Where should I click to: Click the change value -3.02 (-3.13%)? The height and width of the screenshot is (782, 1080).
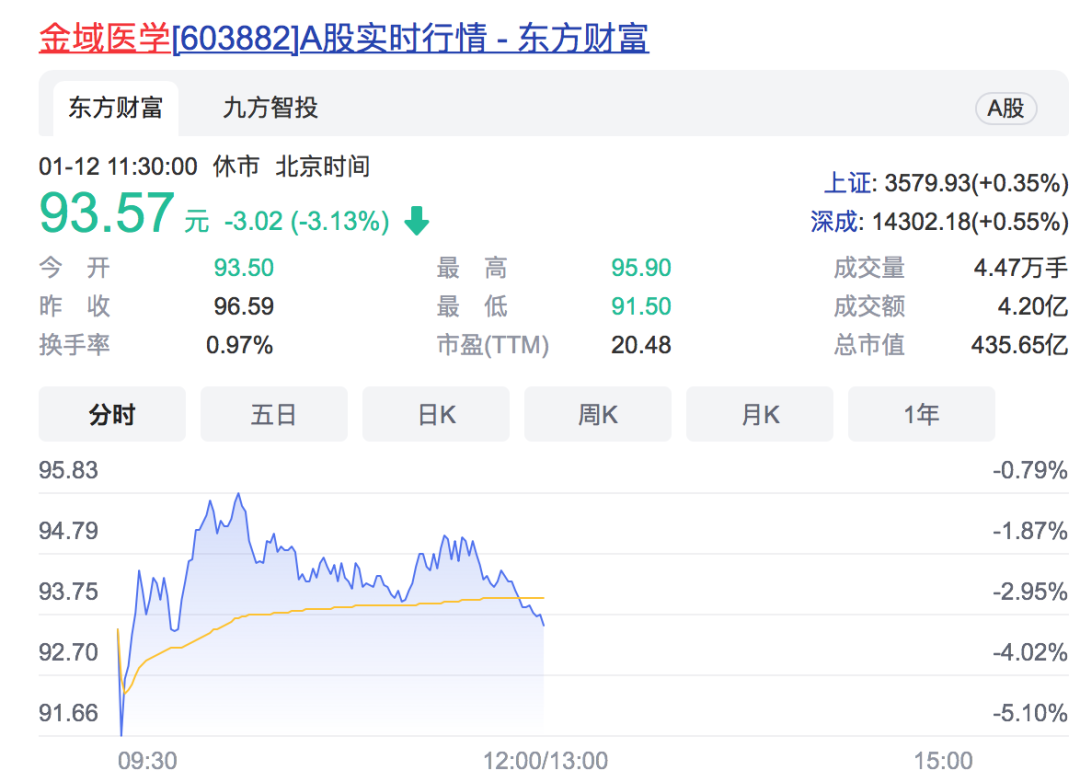point(307,221)
